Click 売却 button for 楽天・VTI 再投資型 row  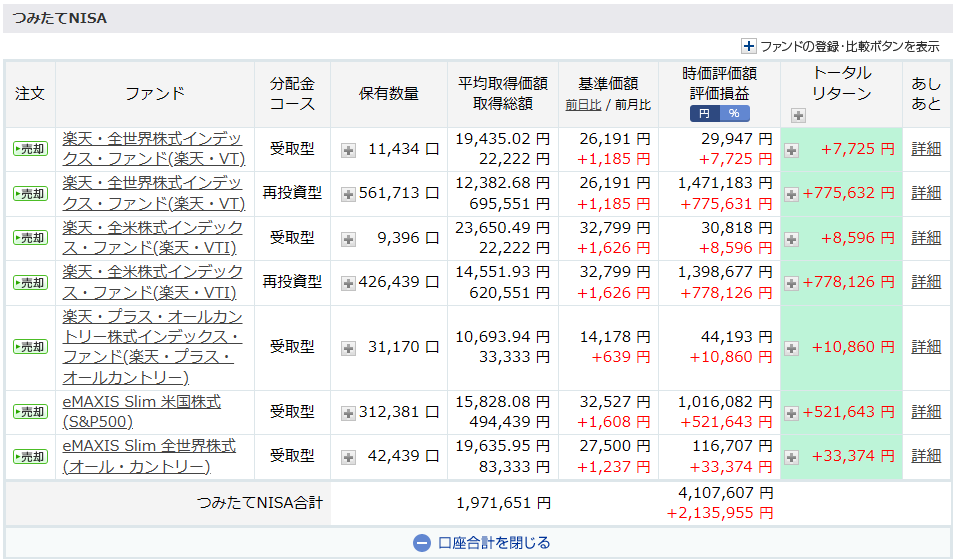(x=30, y=283)
